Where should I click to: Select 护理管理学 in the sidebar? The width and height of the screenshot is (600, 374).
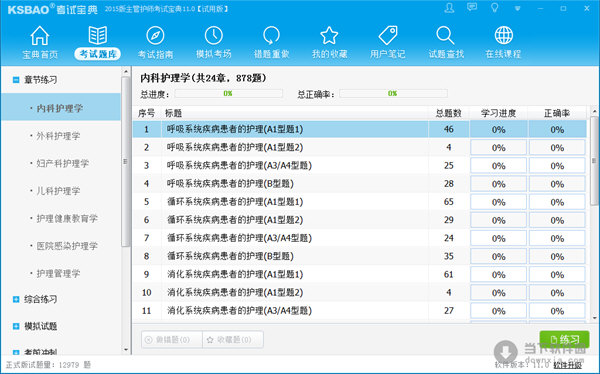59,274
